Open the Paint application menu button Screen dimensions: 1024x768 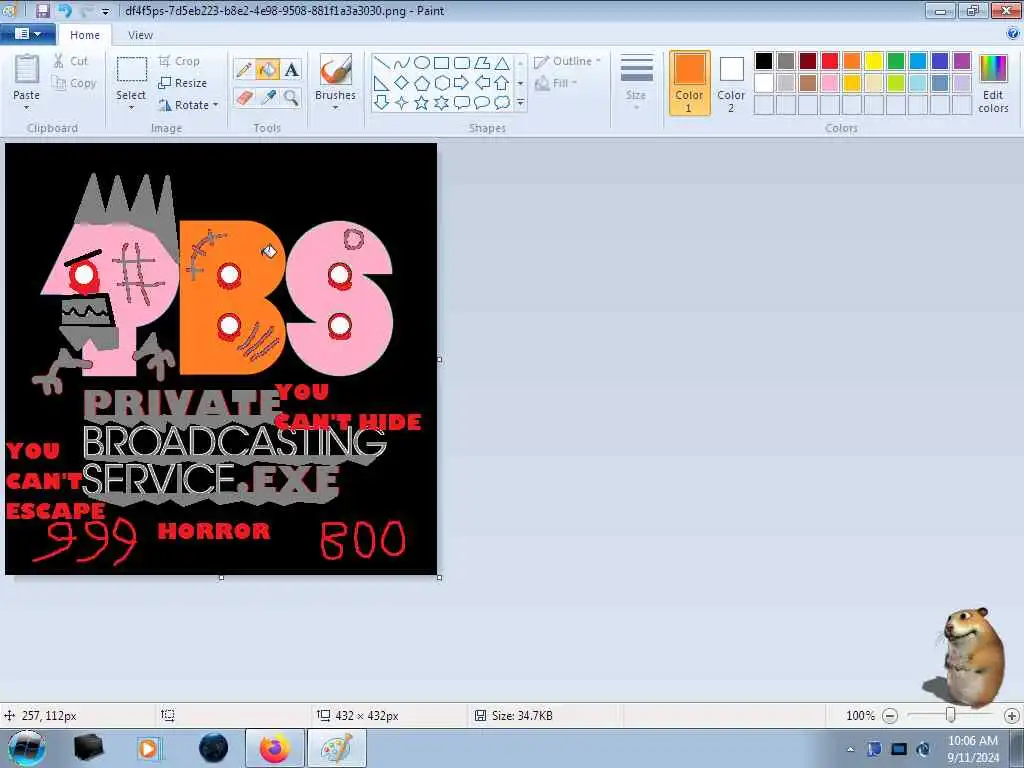pyautogui.click(x=27, y=34)
